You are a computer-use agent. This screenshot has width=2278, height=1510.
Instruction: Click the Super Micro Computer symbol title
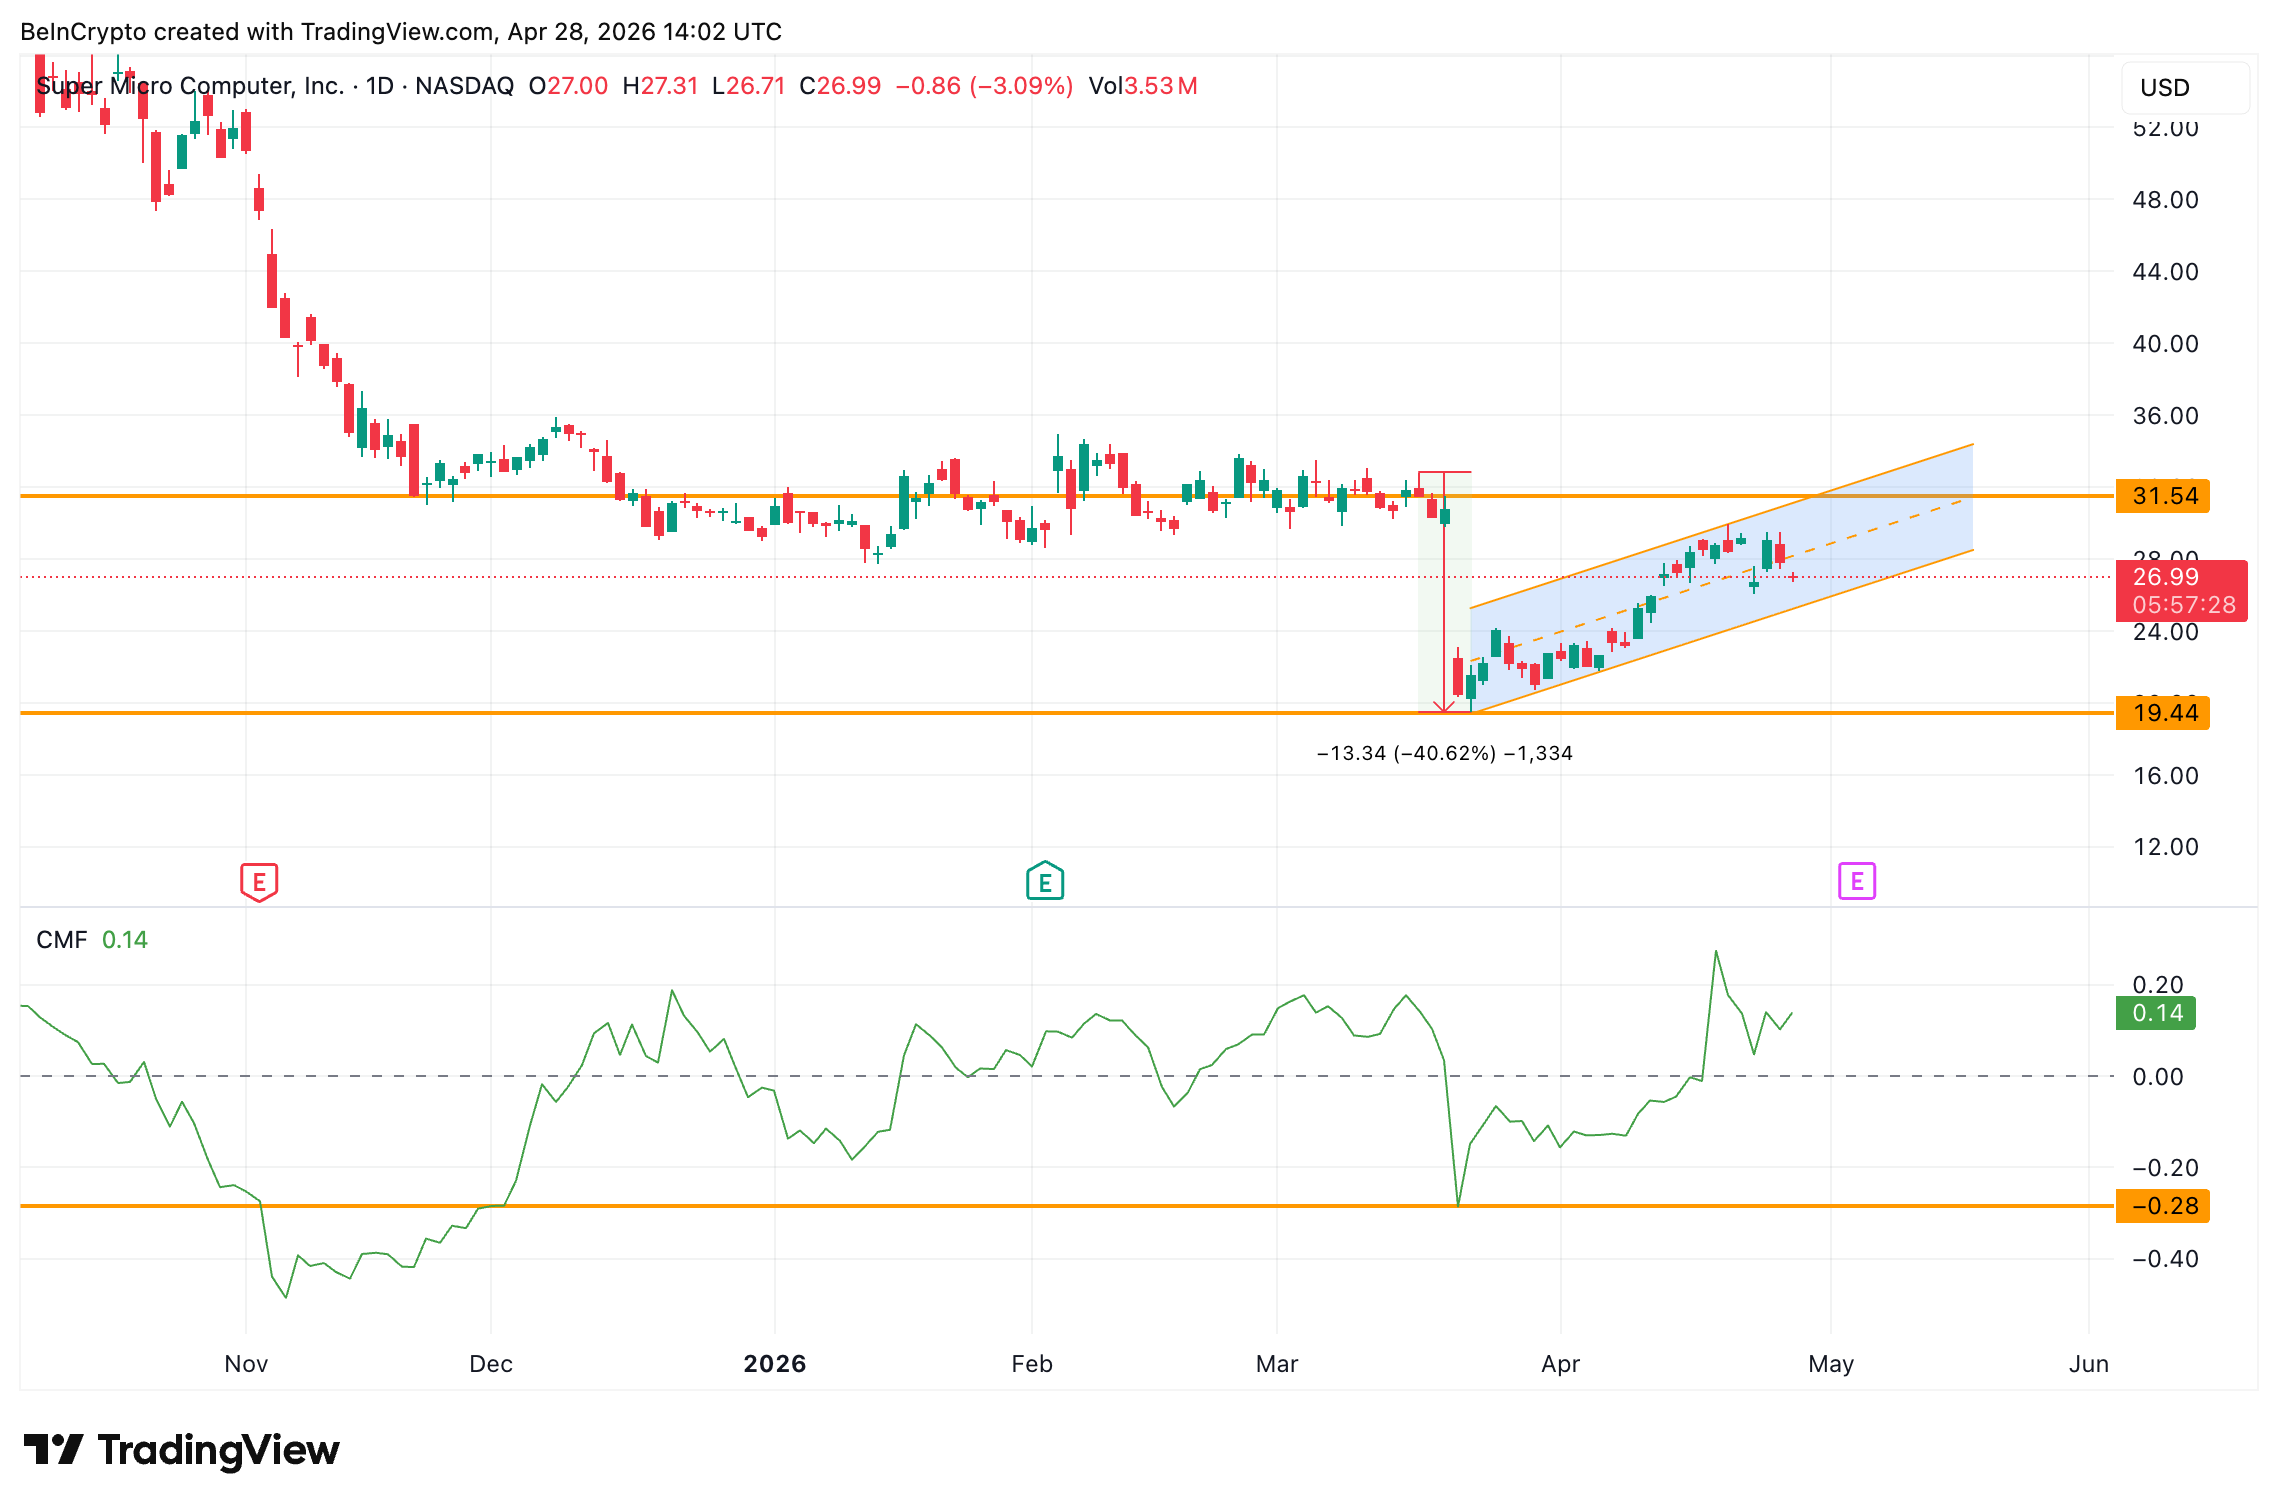[190, 86]
